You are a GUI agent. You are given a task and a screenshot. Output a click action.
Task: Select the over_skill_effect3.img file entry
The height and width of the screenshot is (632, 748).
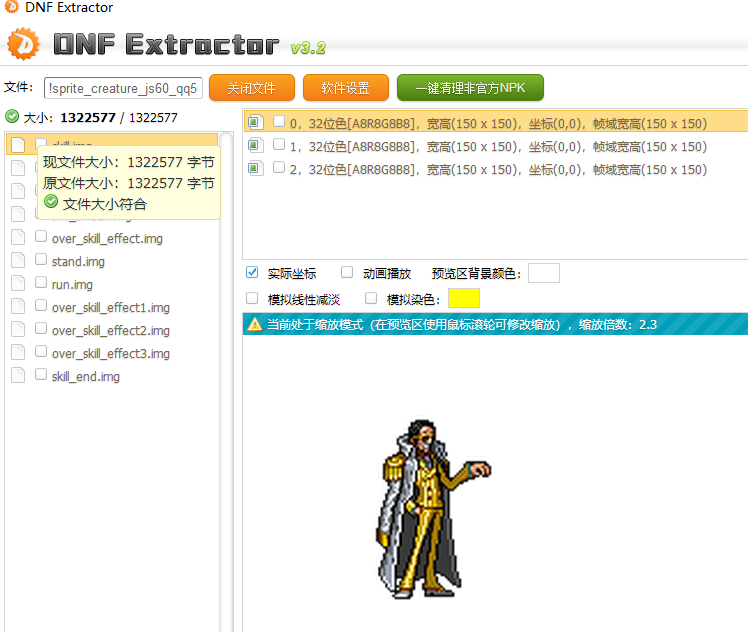(111, 353)
